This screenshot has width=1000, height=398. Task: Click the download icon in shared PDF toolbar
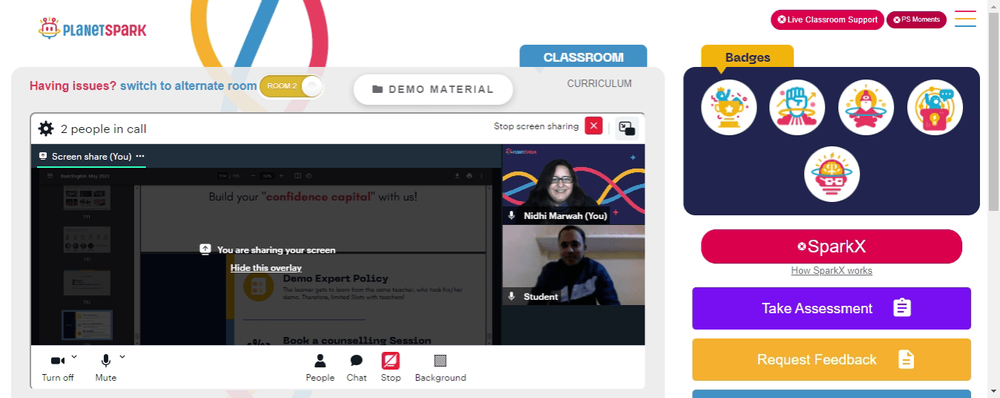point(457,175)
